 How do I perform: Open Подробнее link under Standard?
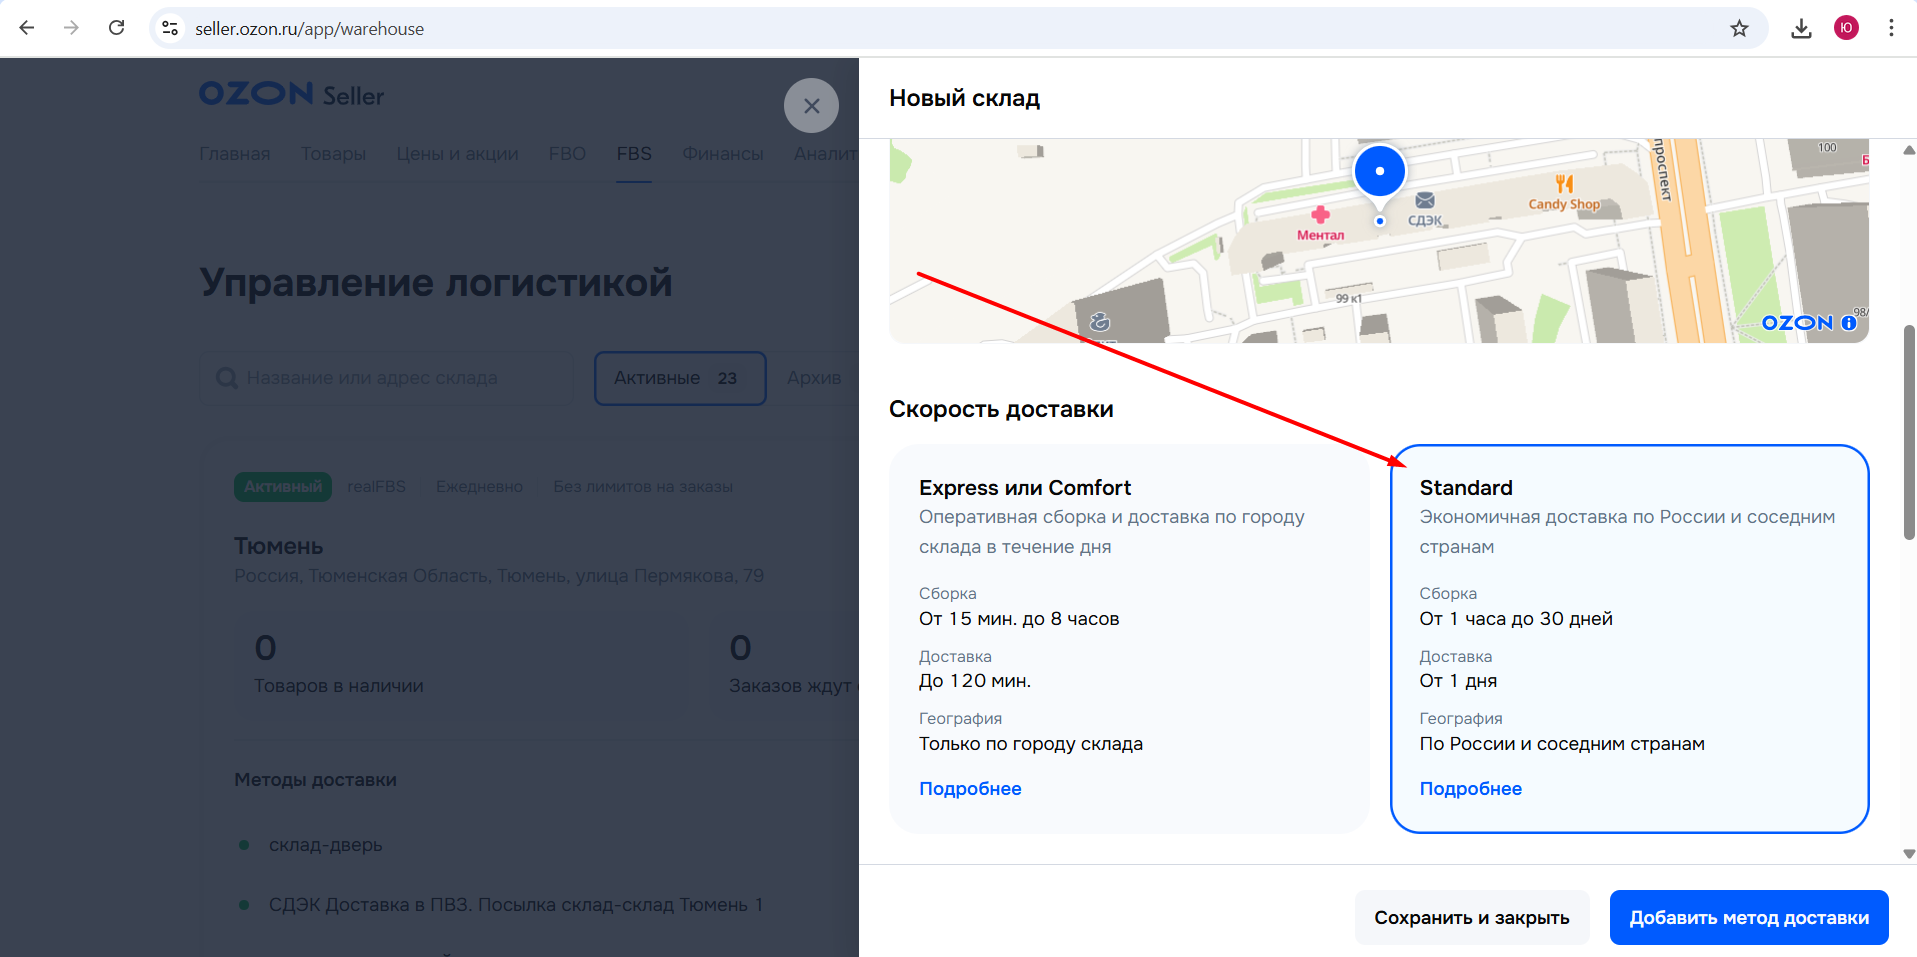pos(1470,789)
